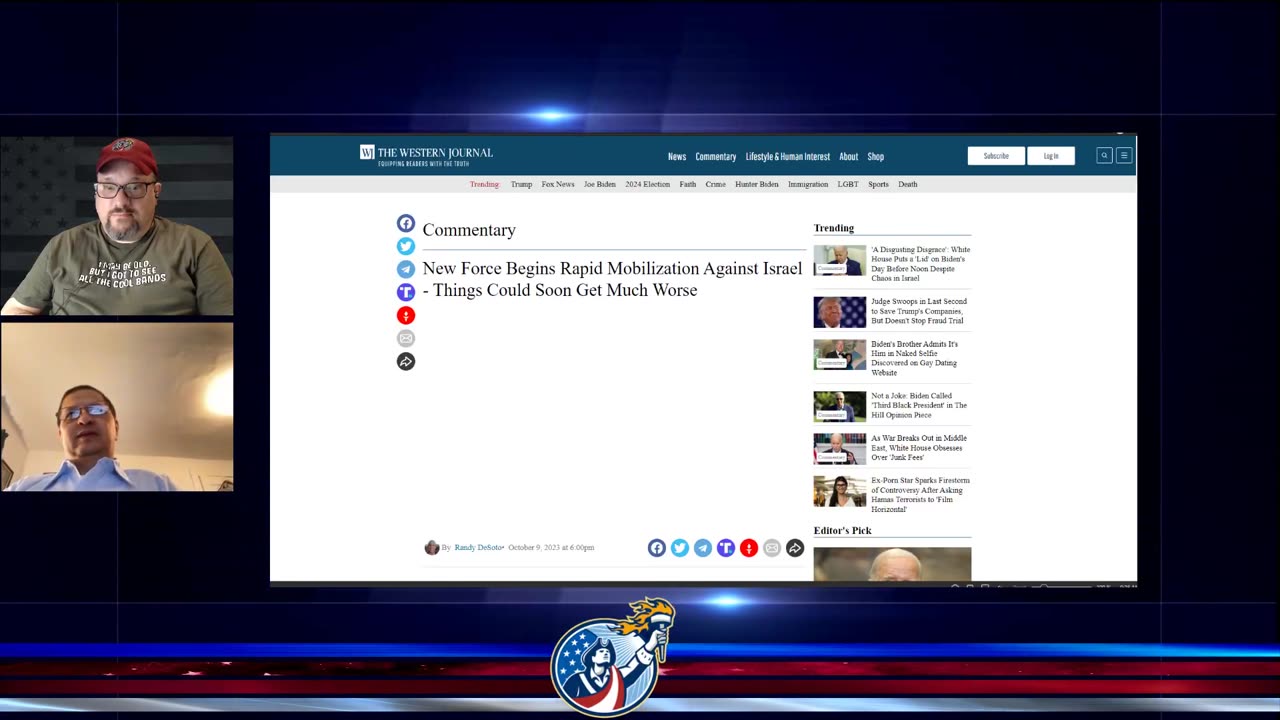Click the red share icon in left sidebar
The image size is (1280, 720).
point(405,315)
